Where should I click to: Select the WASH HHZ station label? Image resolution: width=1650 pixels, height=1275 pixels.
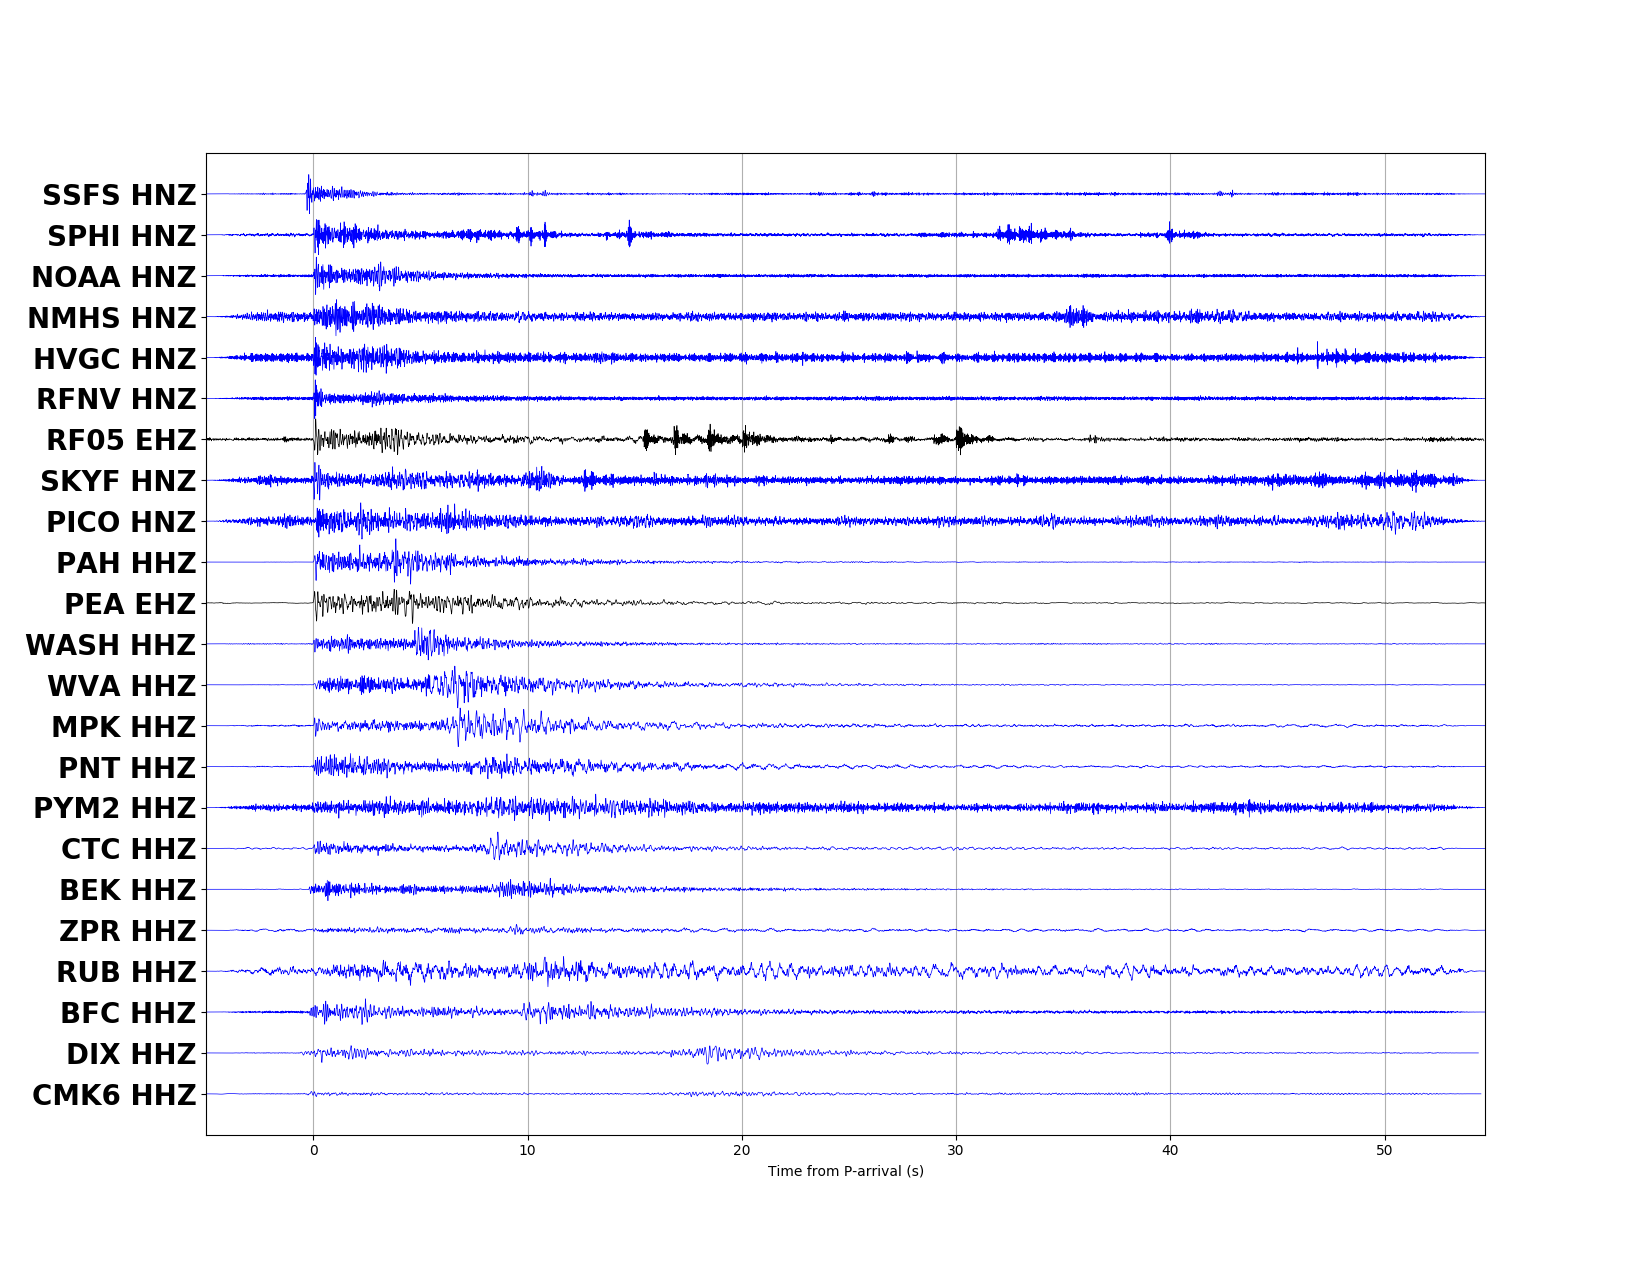[111, 645]
